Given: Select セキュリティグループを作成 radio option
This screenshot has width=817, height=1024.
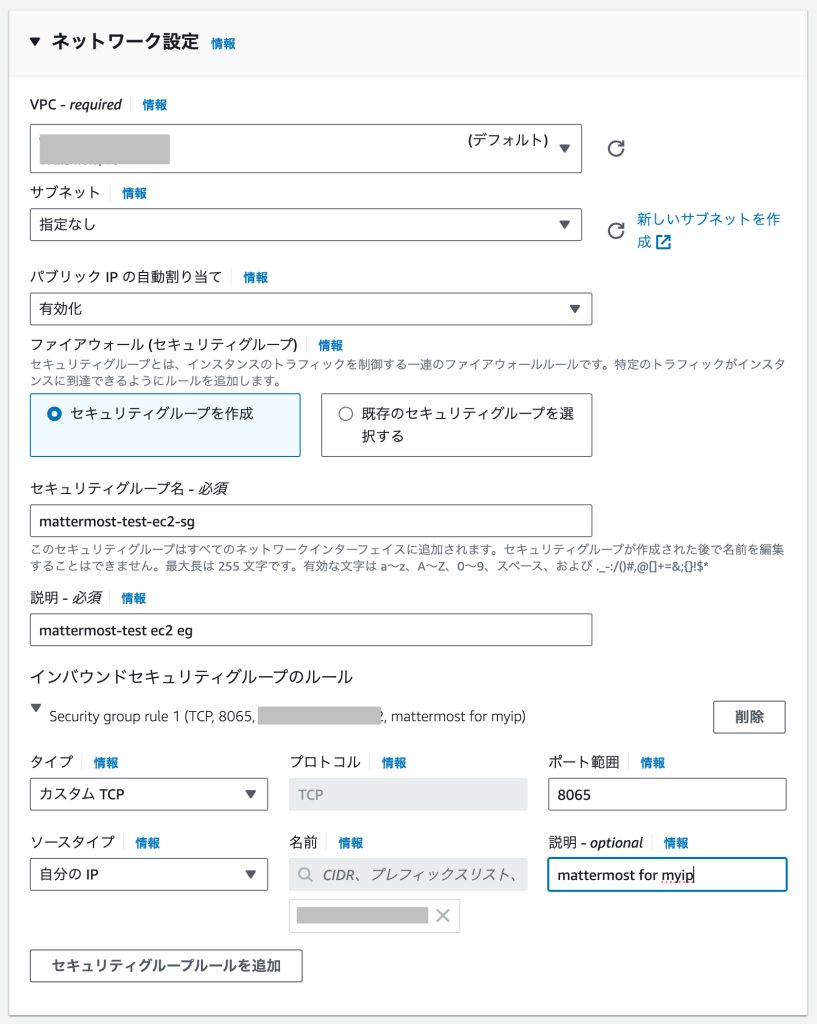Looking at the screenshot, I should click(x=55, y=414).
